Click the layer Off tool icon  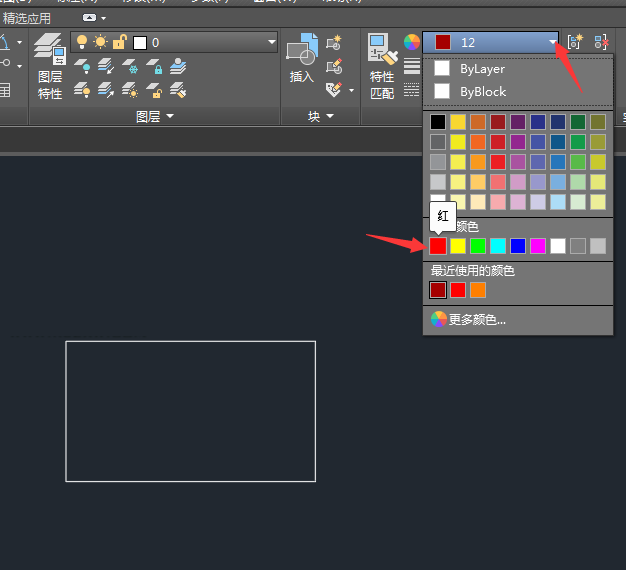[82, 66]
